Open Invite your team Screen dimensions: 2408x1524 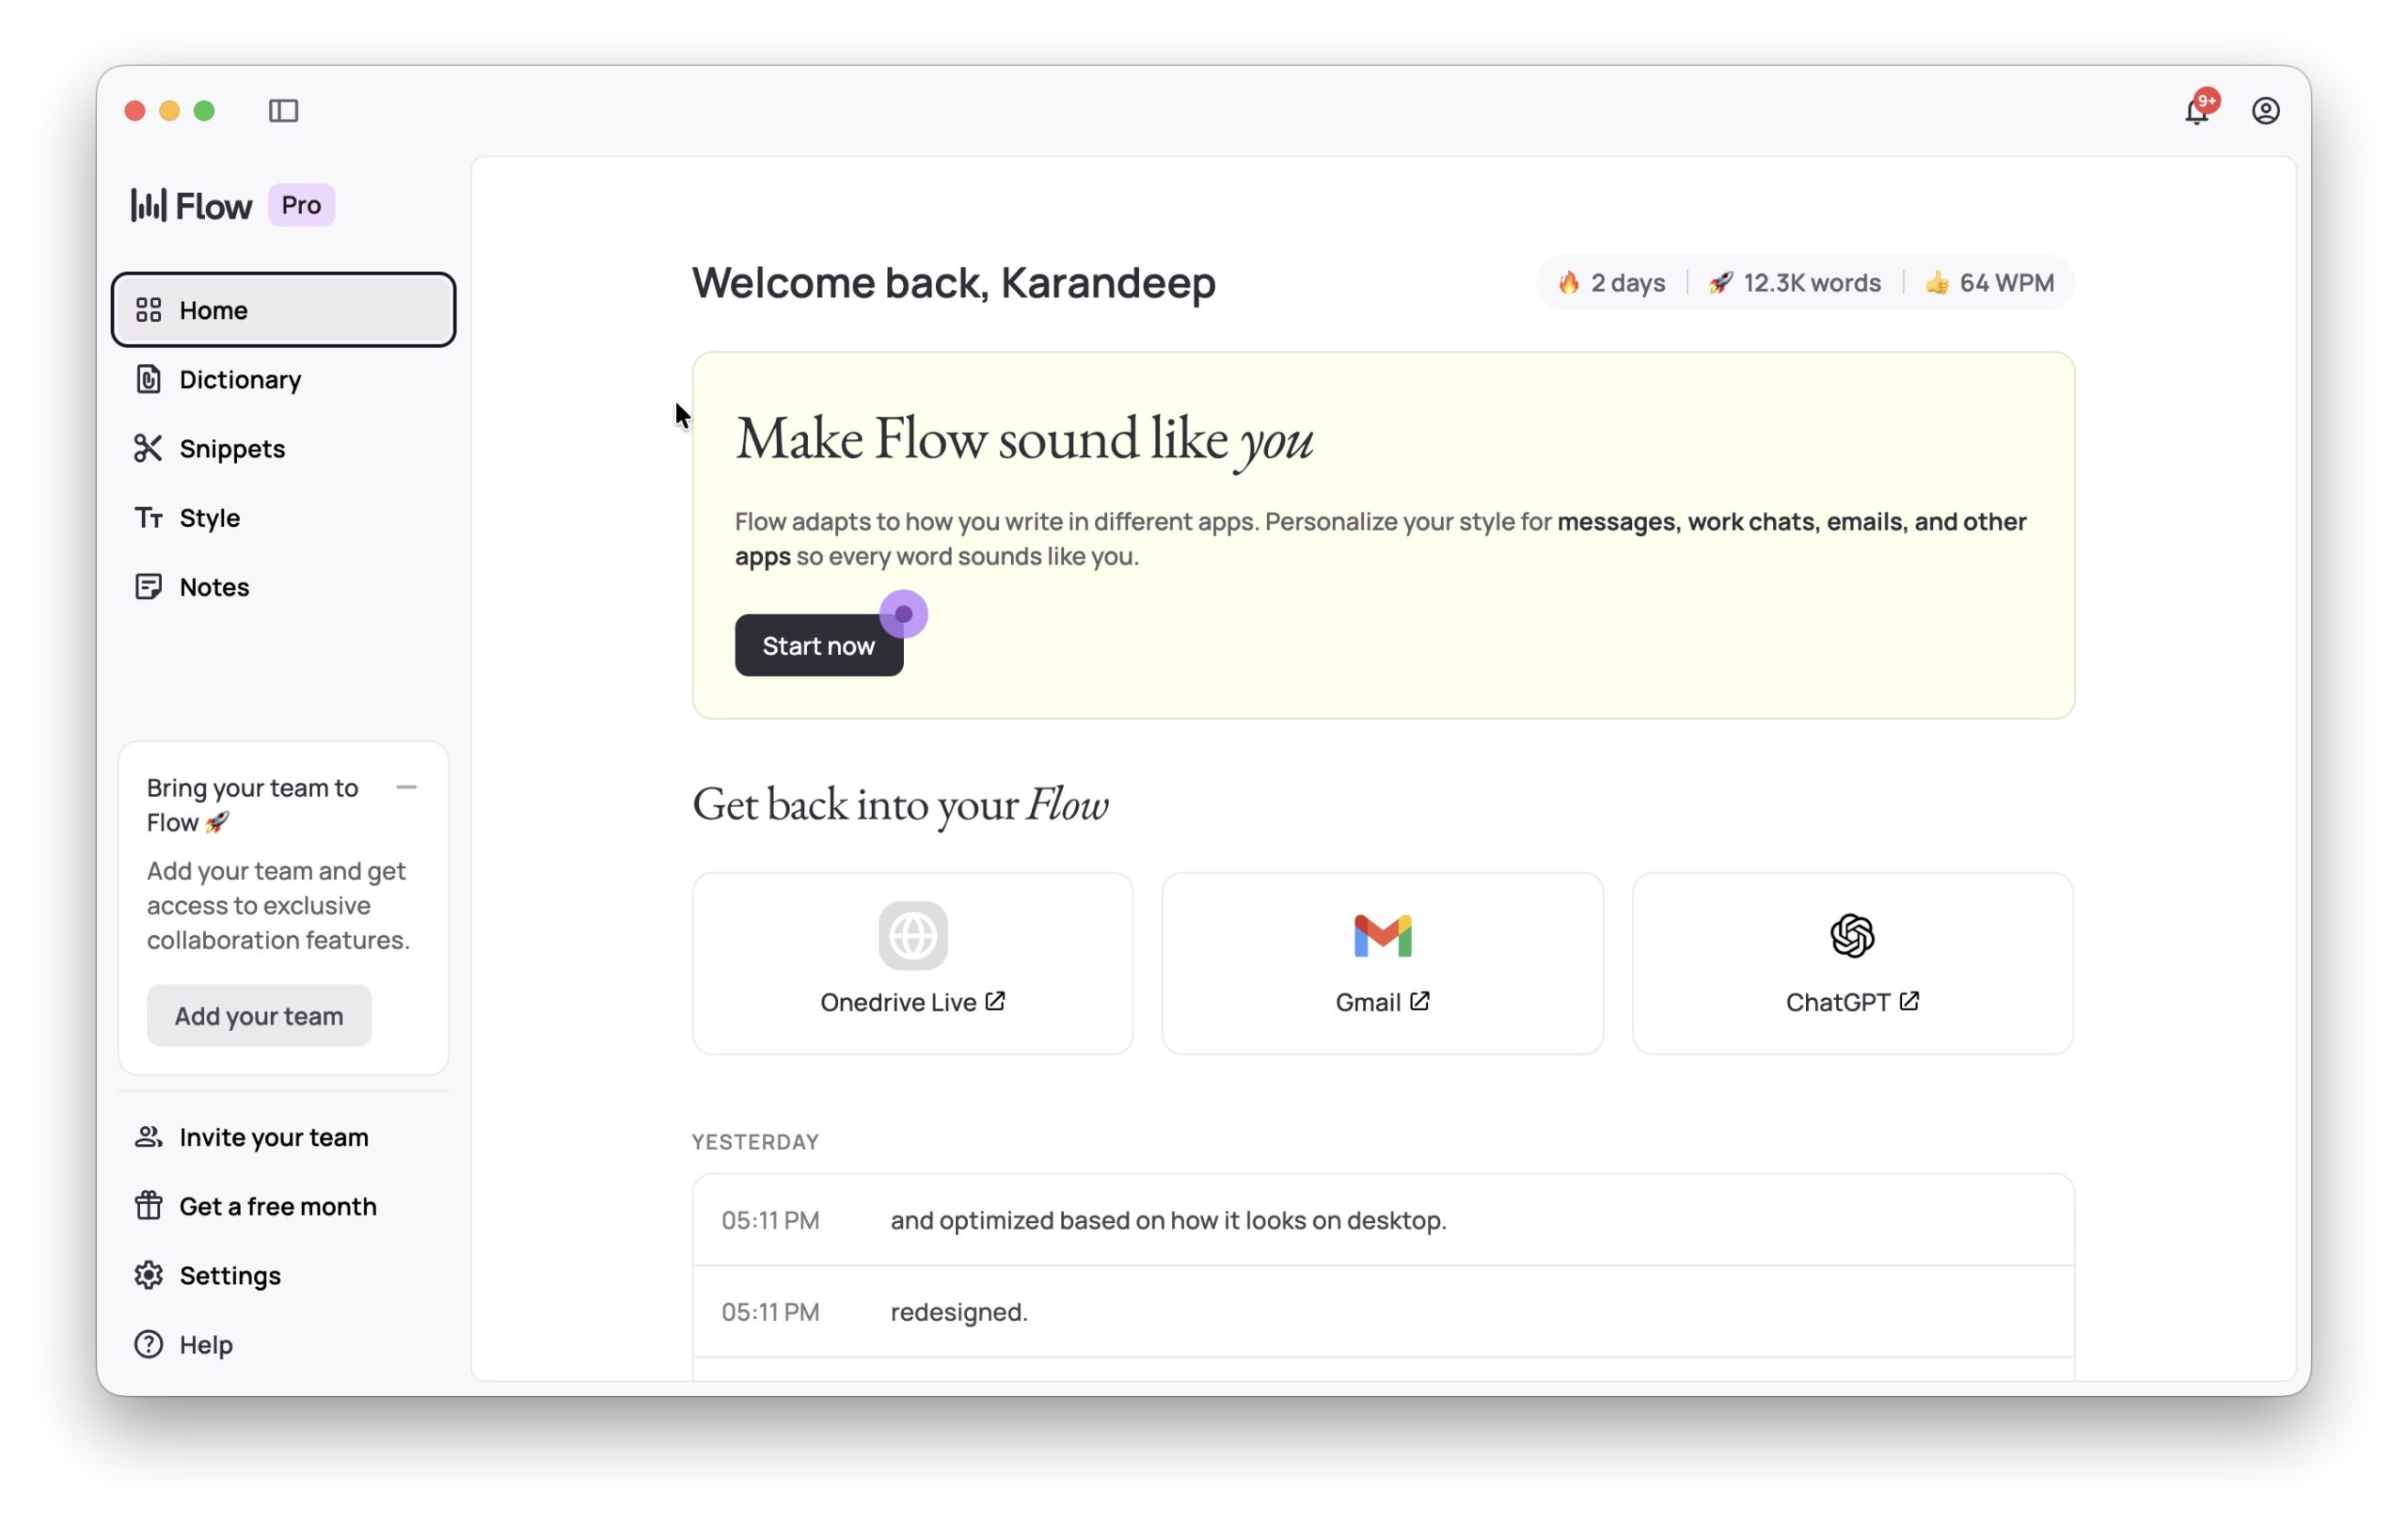(x=273, y=1137)
